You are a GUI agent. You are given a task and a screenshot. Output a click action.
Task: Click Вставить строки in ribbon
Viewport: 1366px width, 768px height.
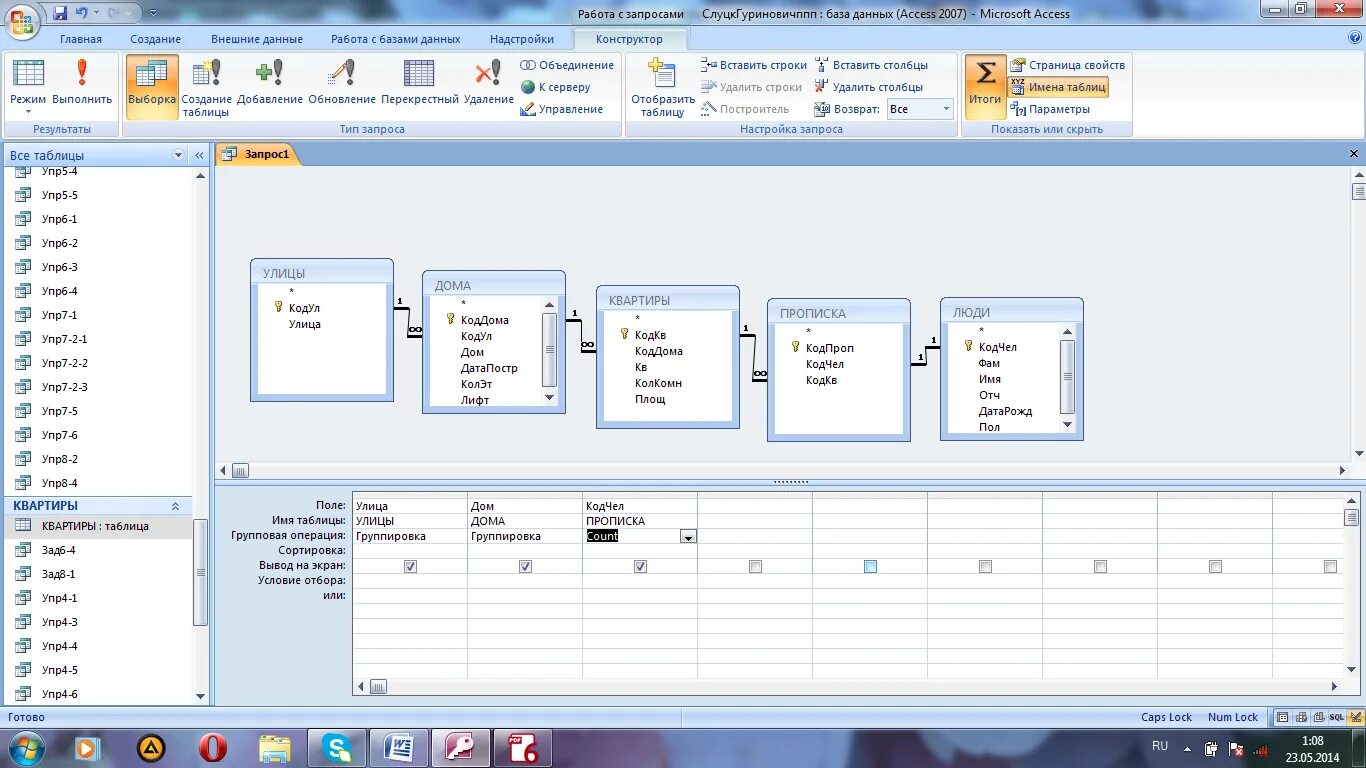tap(754, 65)
